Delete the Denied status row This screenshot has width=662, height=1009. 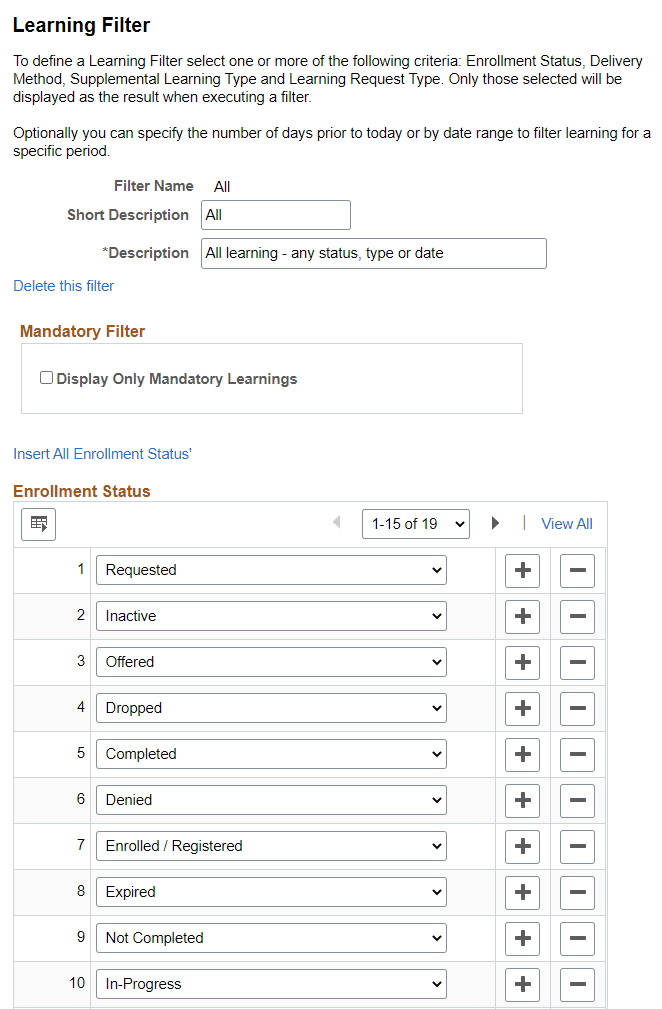[577, 800]
